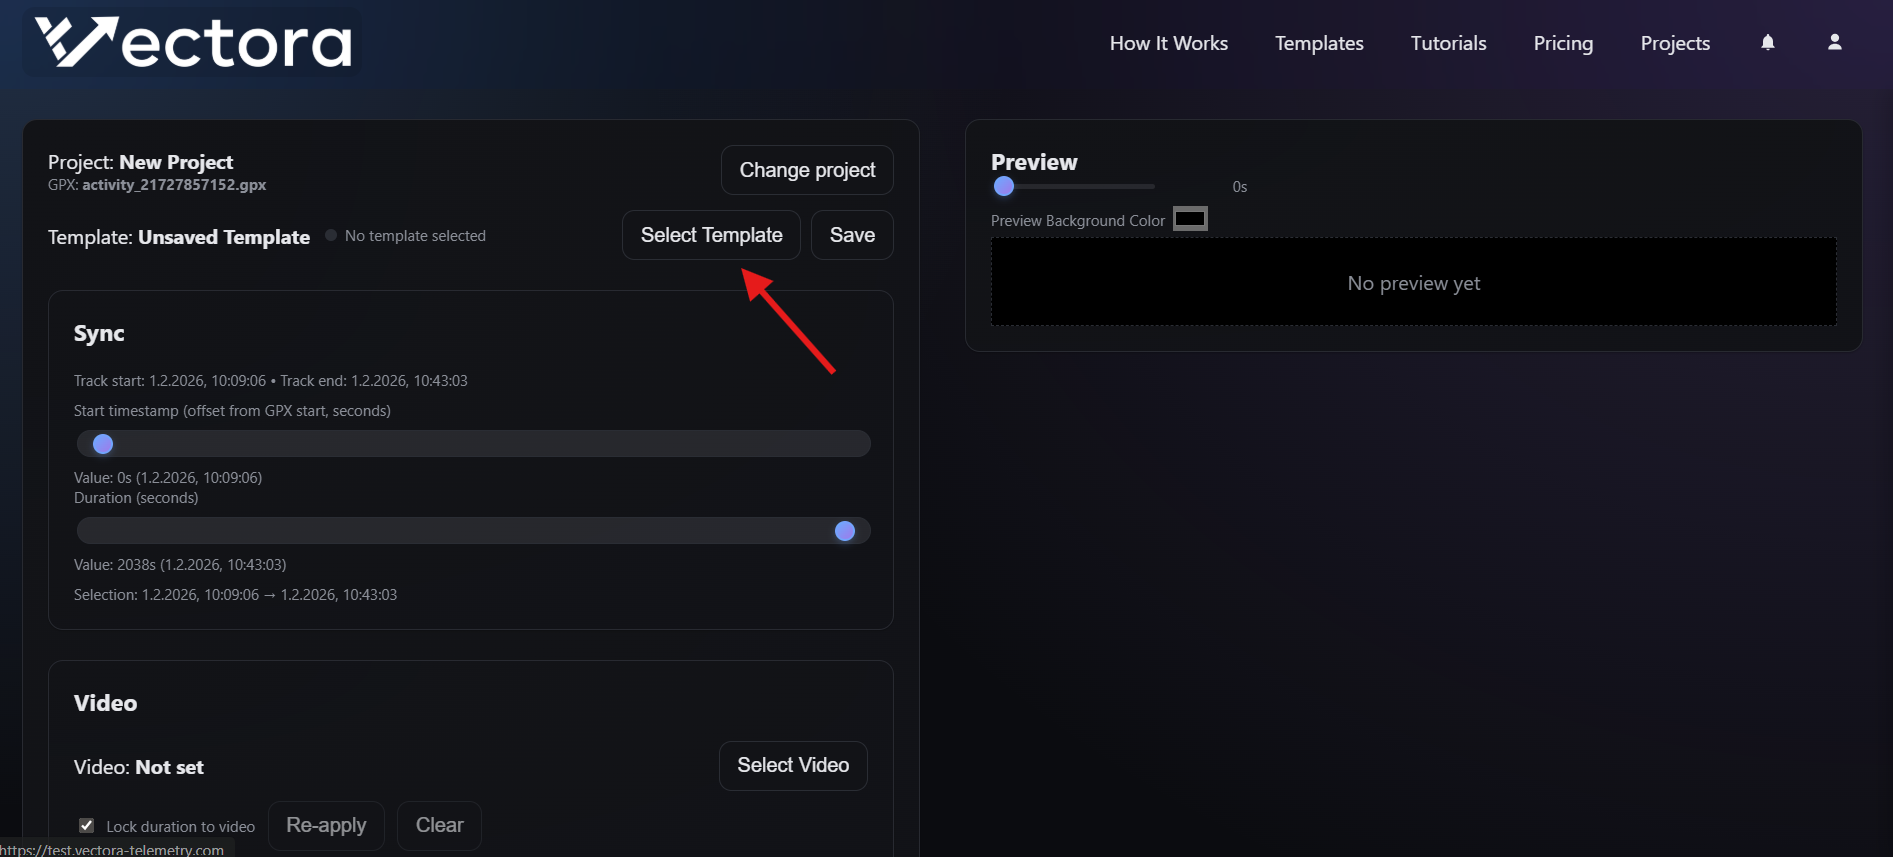Open Preview Background Color swatch
Viewport: 1893px width, 857px height.
[1189, 219]
